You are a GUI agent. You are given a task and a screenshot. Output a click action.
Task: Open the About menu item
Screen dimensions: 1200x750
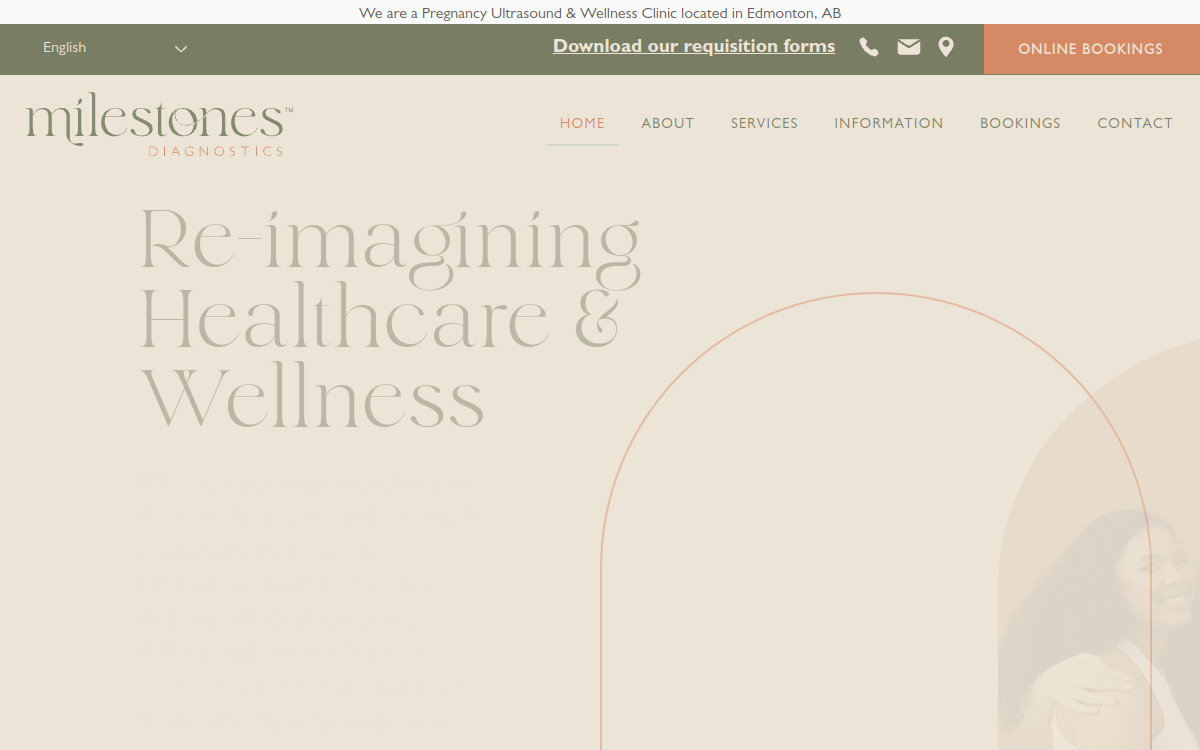click(x=668, y=123)
